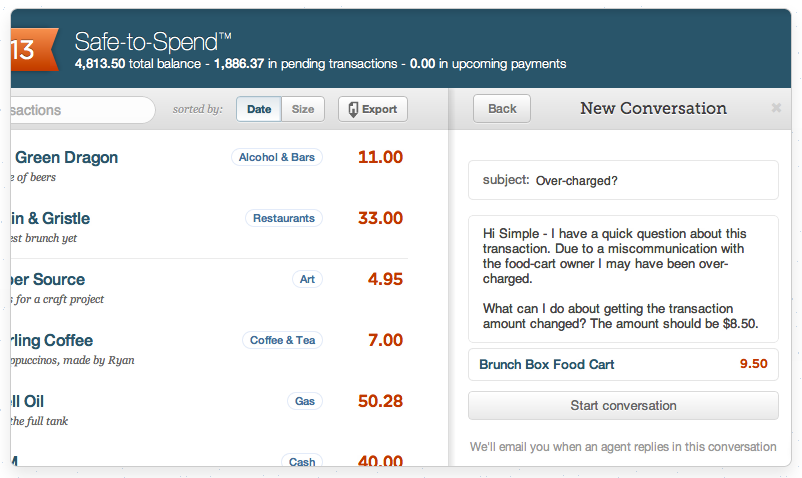Edit the subject field
The height and width of the screenshot is (478, 802).
pos(650,181)
